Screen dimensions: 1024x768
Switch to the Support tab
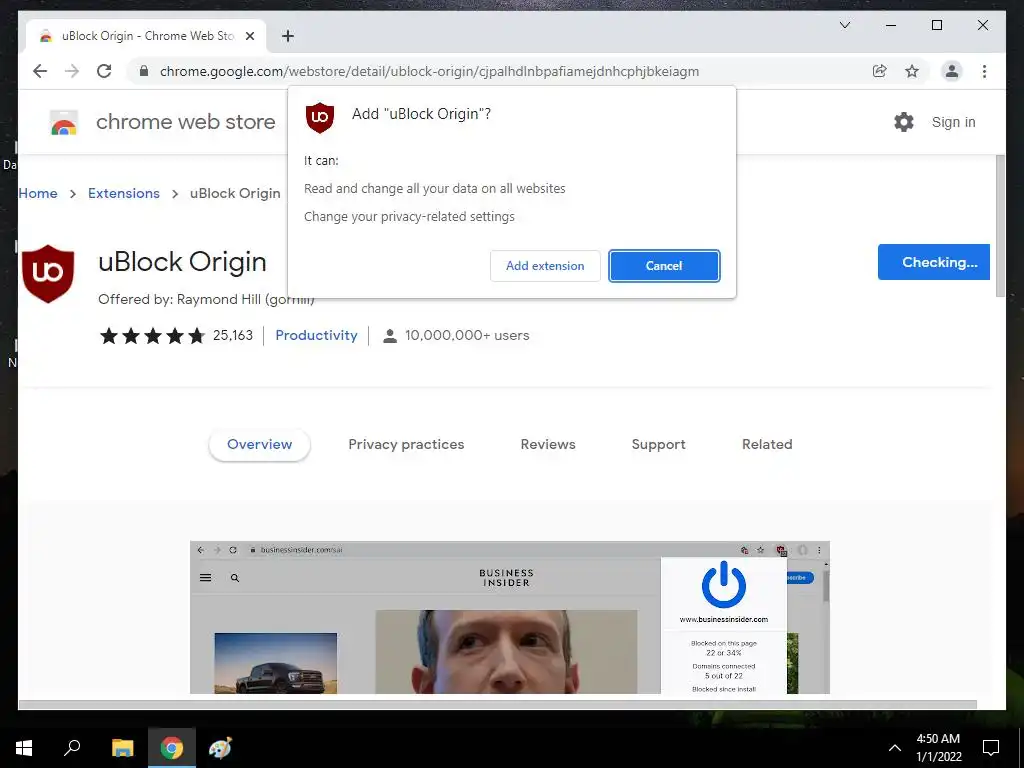click(658, 444)
